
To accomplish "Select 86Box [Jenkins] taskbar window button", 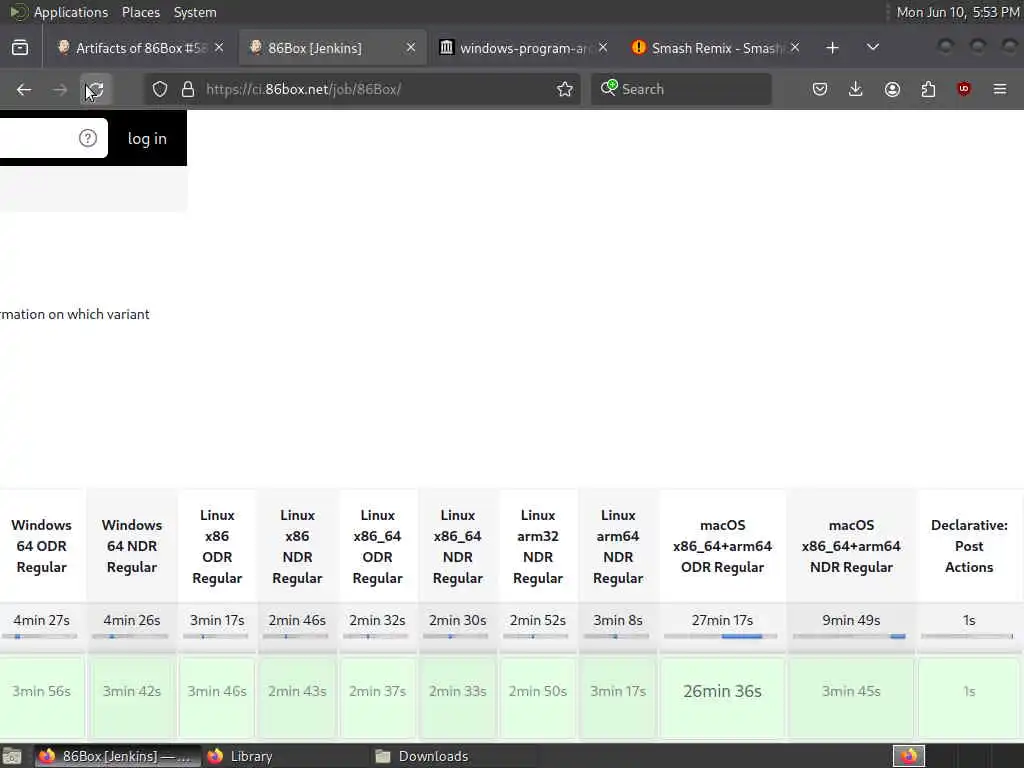I will point(118,756).
